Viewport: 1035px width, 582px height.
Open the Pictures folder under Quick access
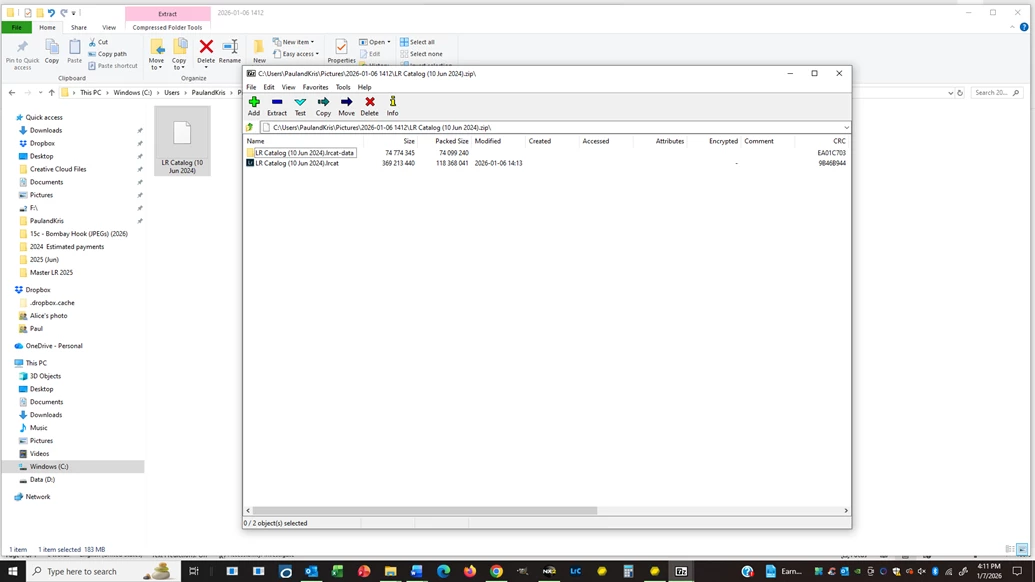41,195
